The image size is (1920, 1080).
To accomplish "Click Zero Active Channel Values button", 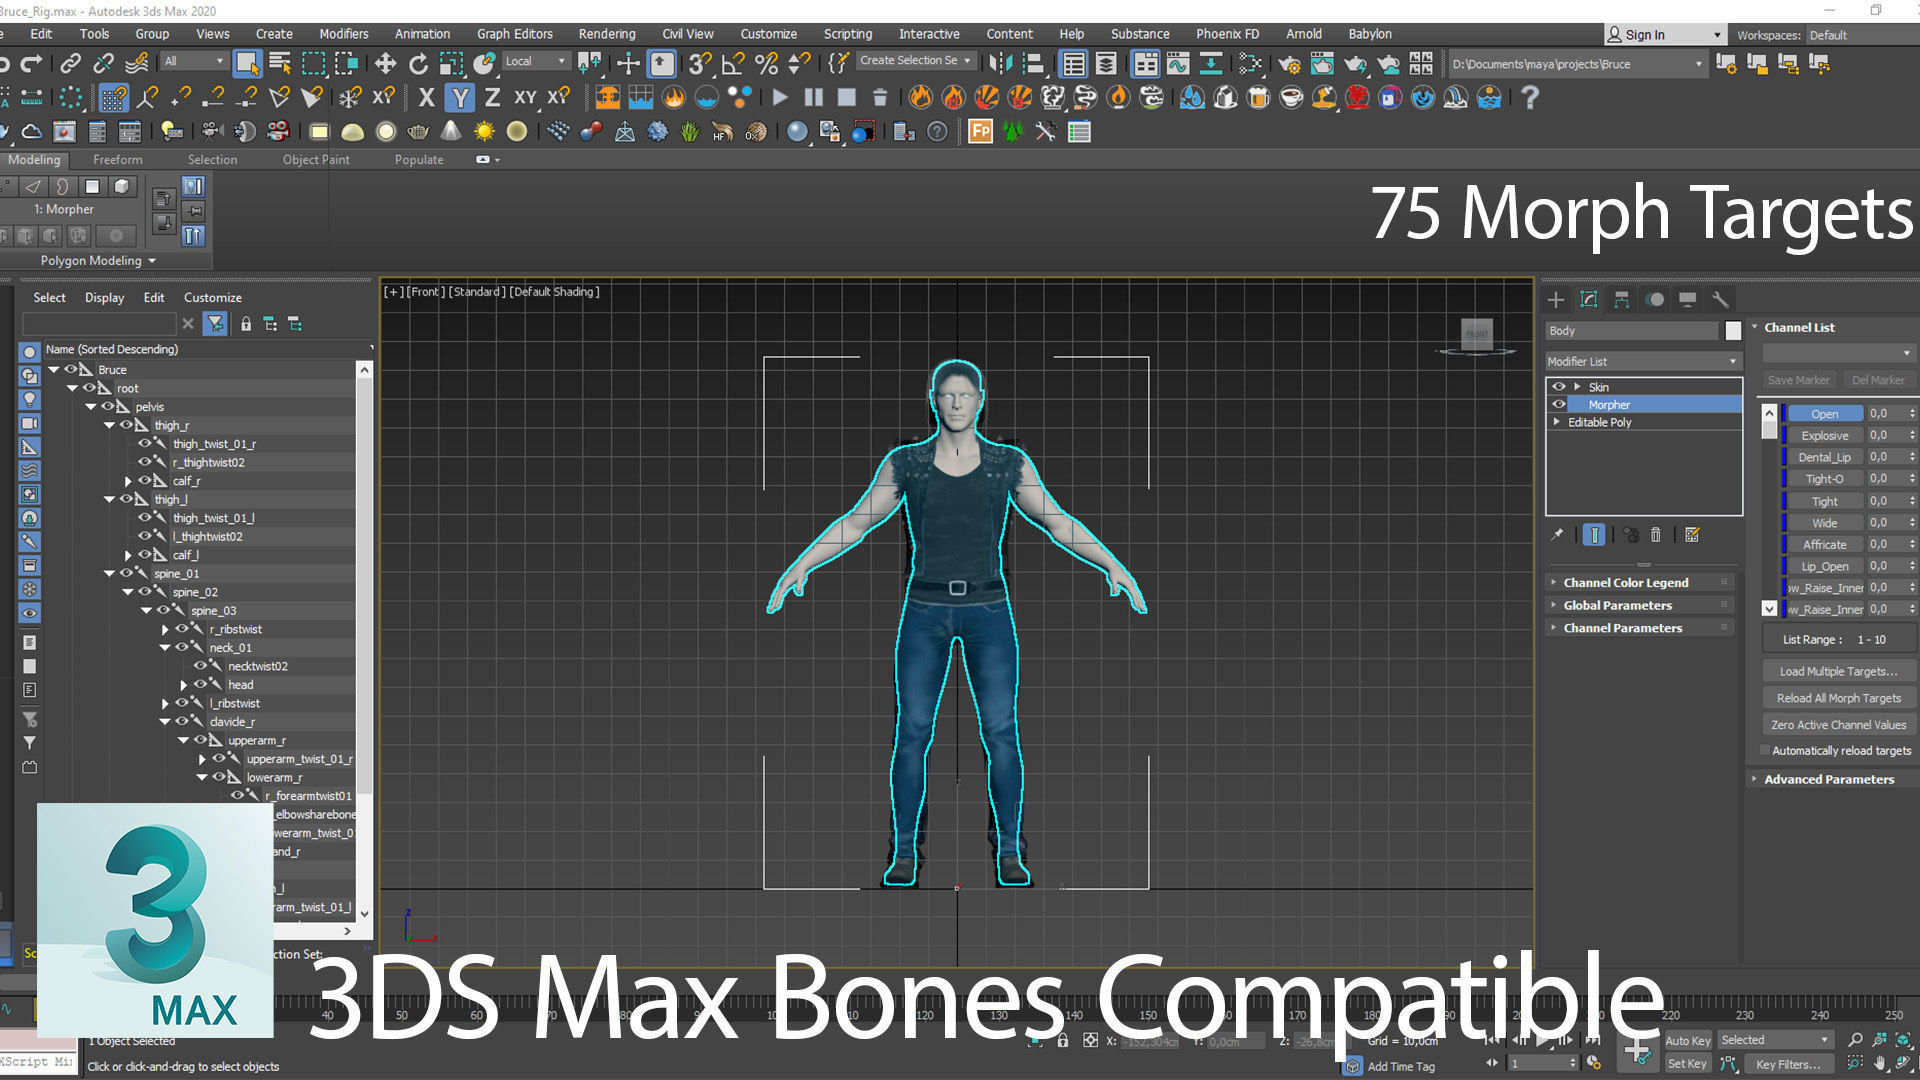I will tap(1838, 726).
